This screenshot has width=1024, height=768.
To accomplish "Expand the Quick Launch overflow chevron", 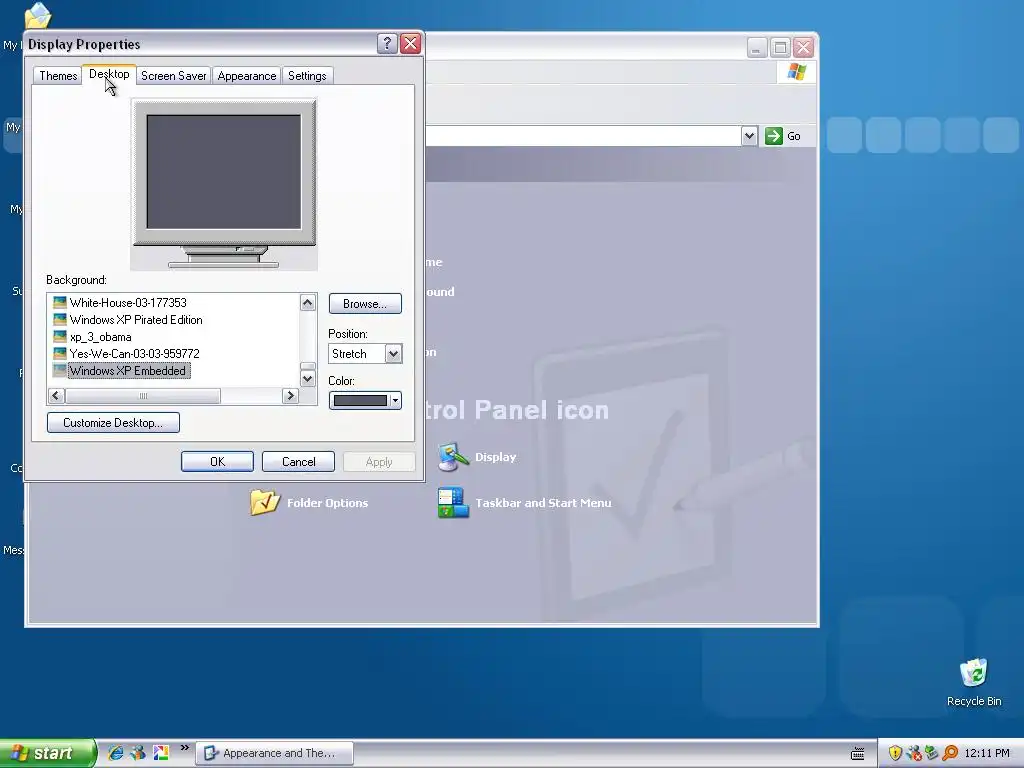I will pos(185,748).
